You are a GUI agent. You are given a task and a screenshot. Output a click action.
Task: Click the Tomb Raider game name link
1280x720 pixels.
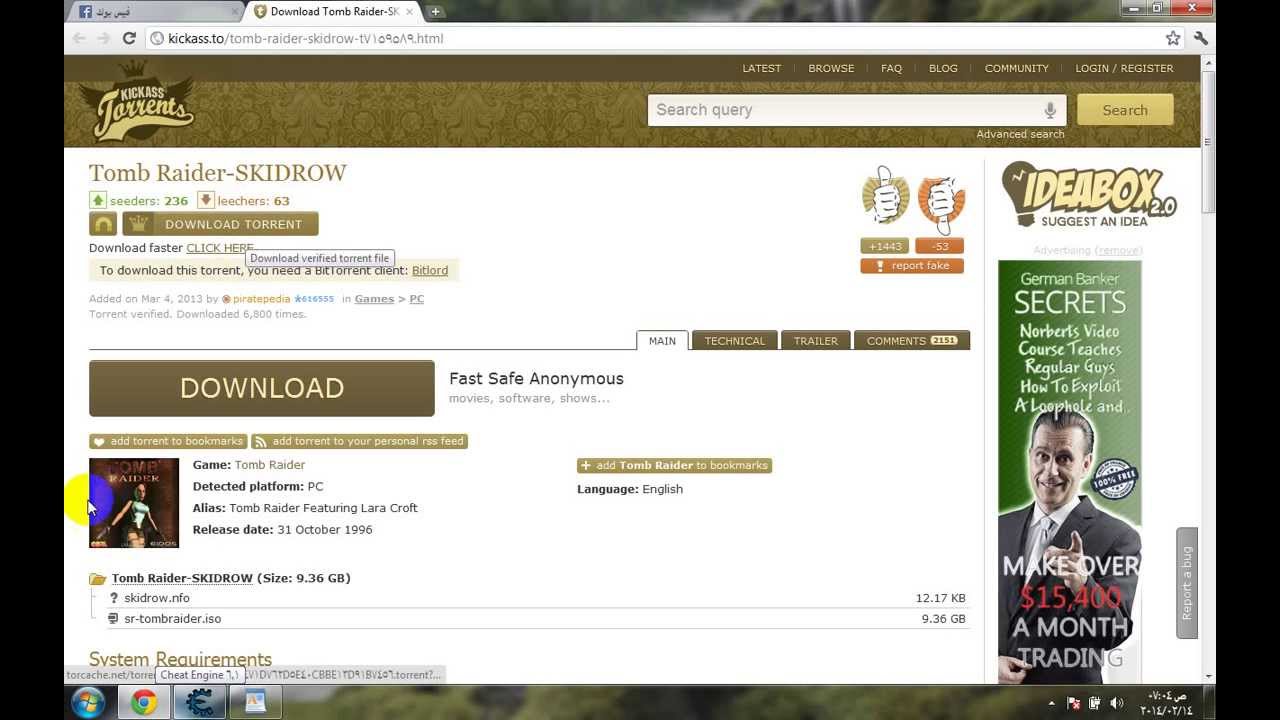[270, 465]
